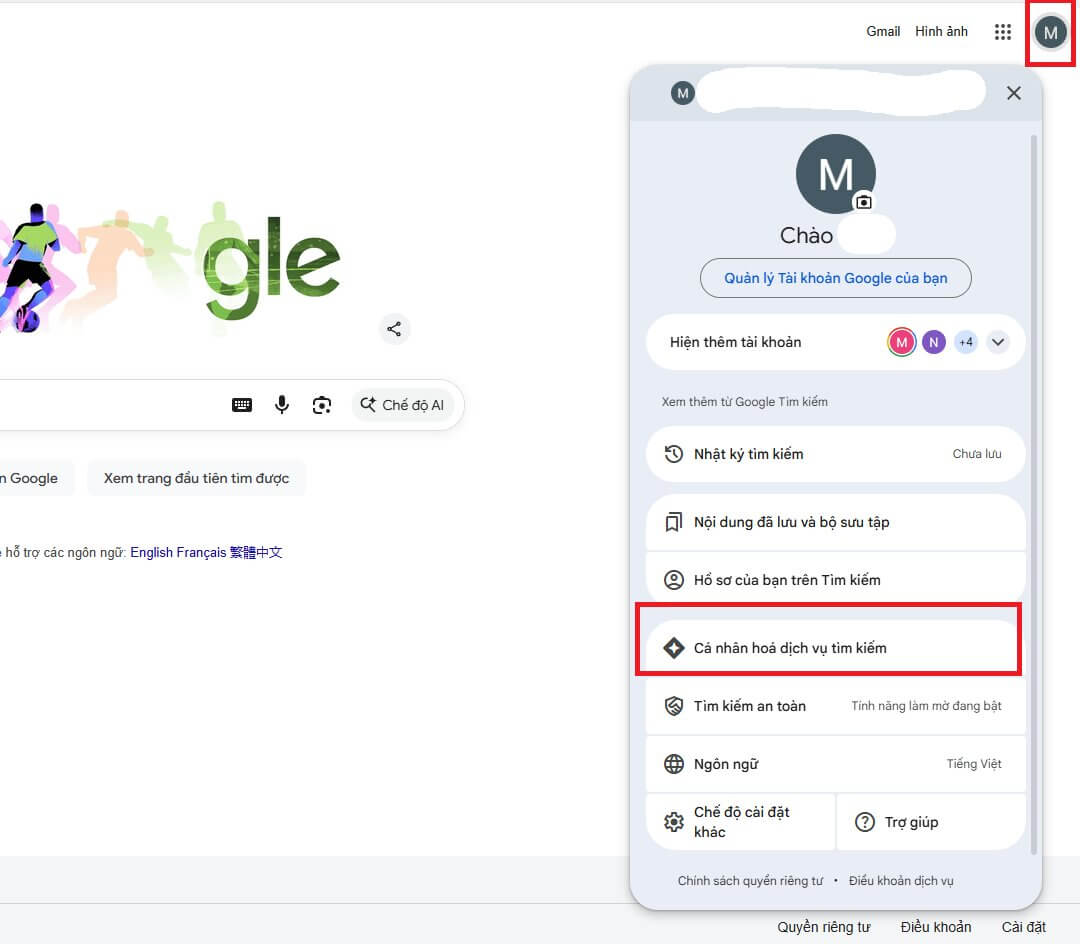Image resolution: width=1080 pixels, height=944 pixels.
Task: Click Quản lý Tài khoản Google của bạn
Action: point(835,278)
